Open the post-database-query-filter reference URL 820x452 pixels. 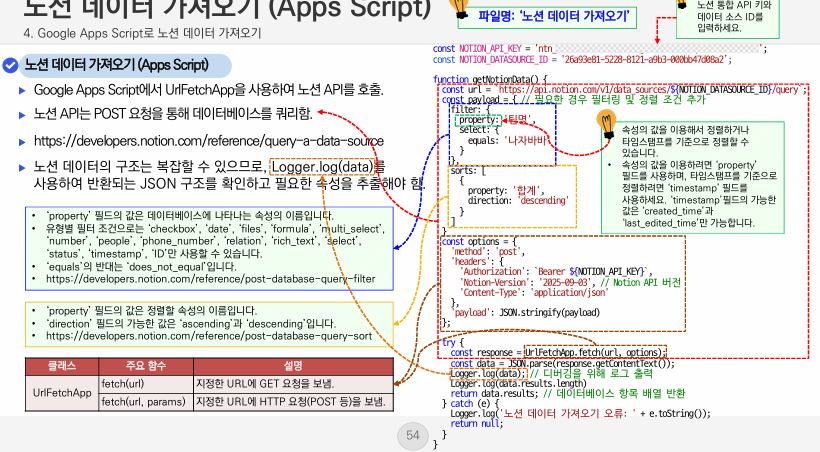click(211, 279)
